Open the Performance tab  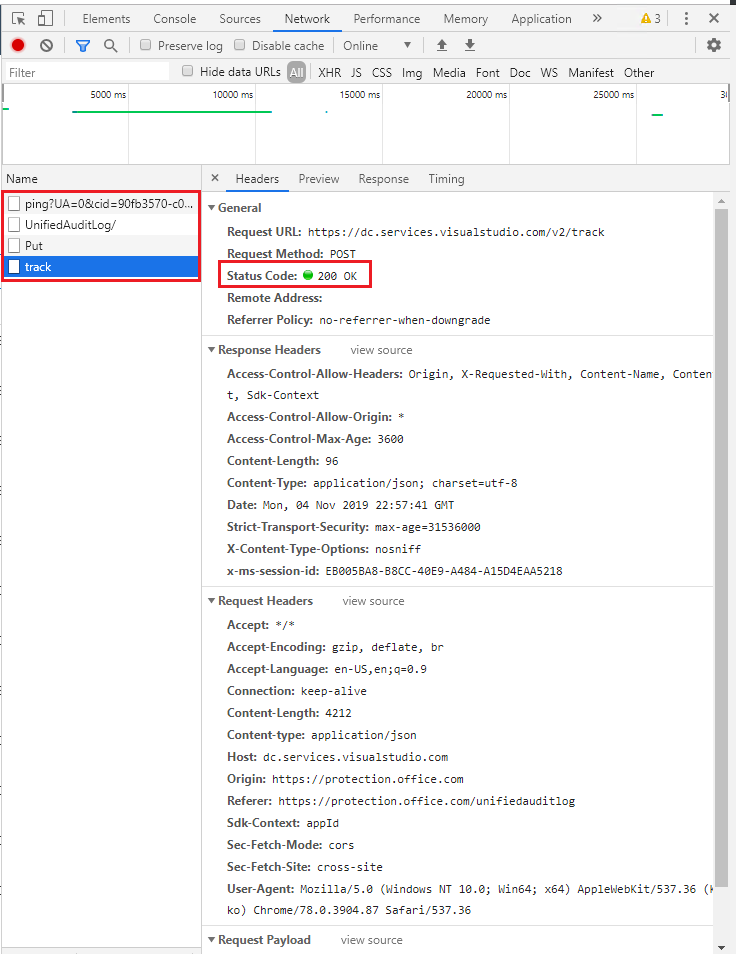click(387, 19)
